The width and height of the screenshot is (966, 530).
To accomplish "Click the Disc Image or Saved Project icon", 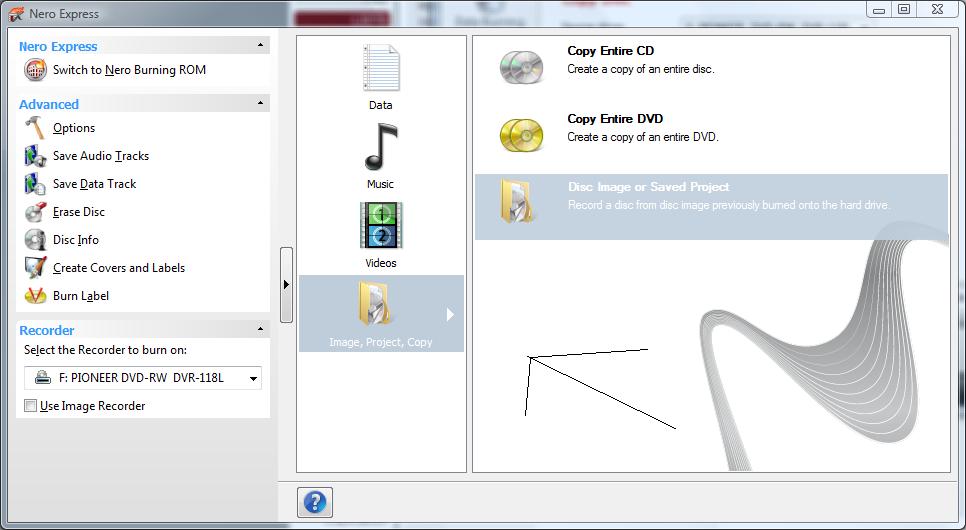I will coord(518,201).
